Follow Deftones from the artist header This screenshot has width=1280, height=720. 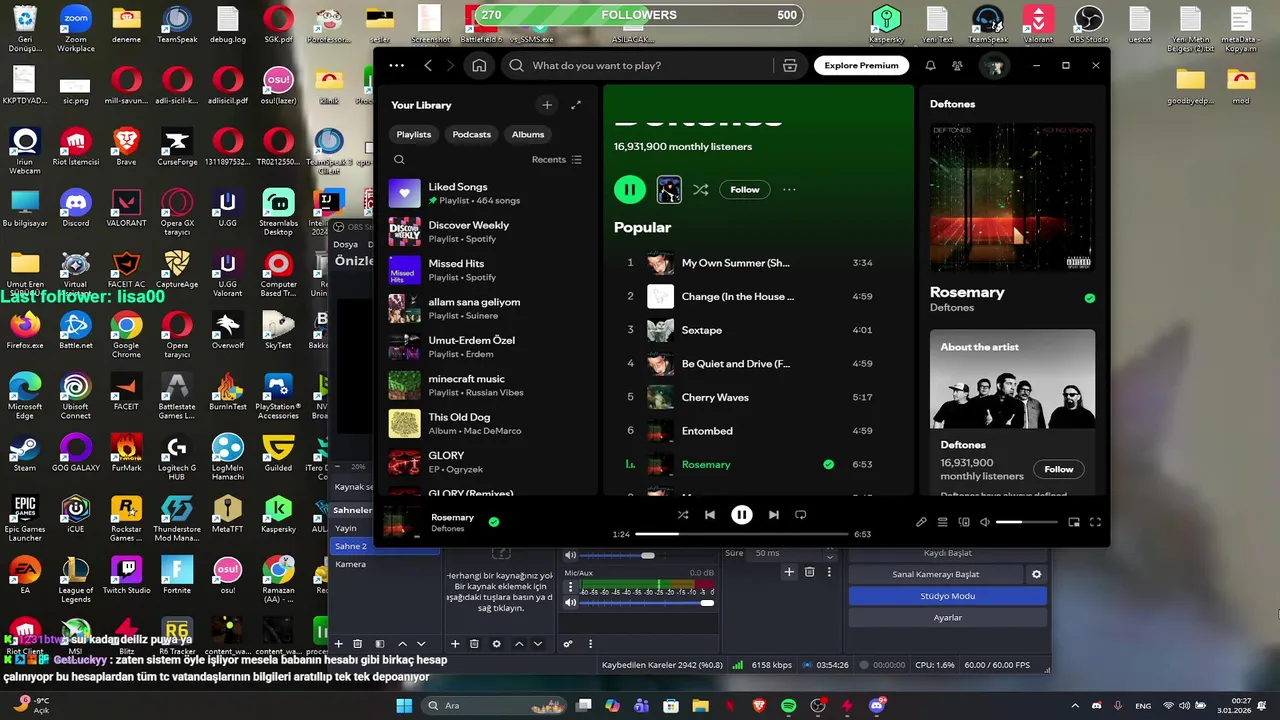click(745, 189)
